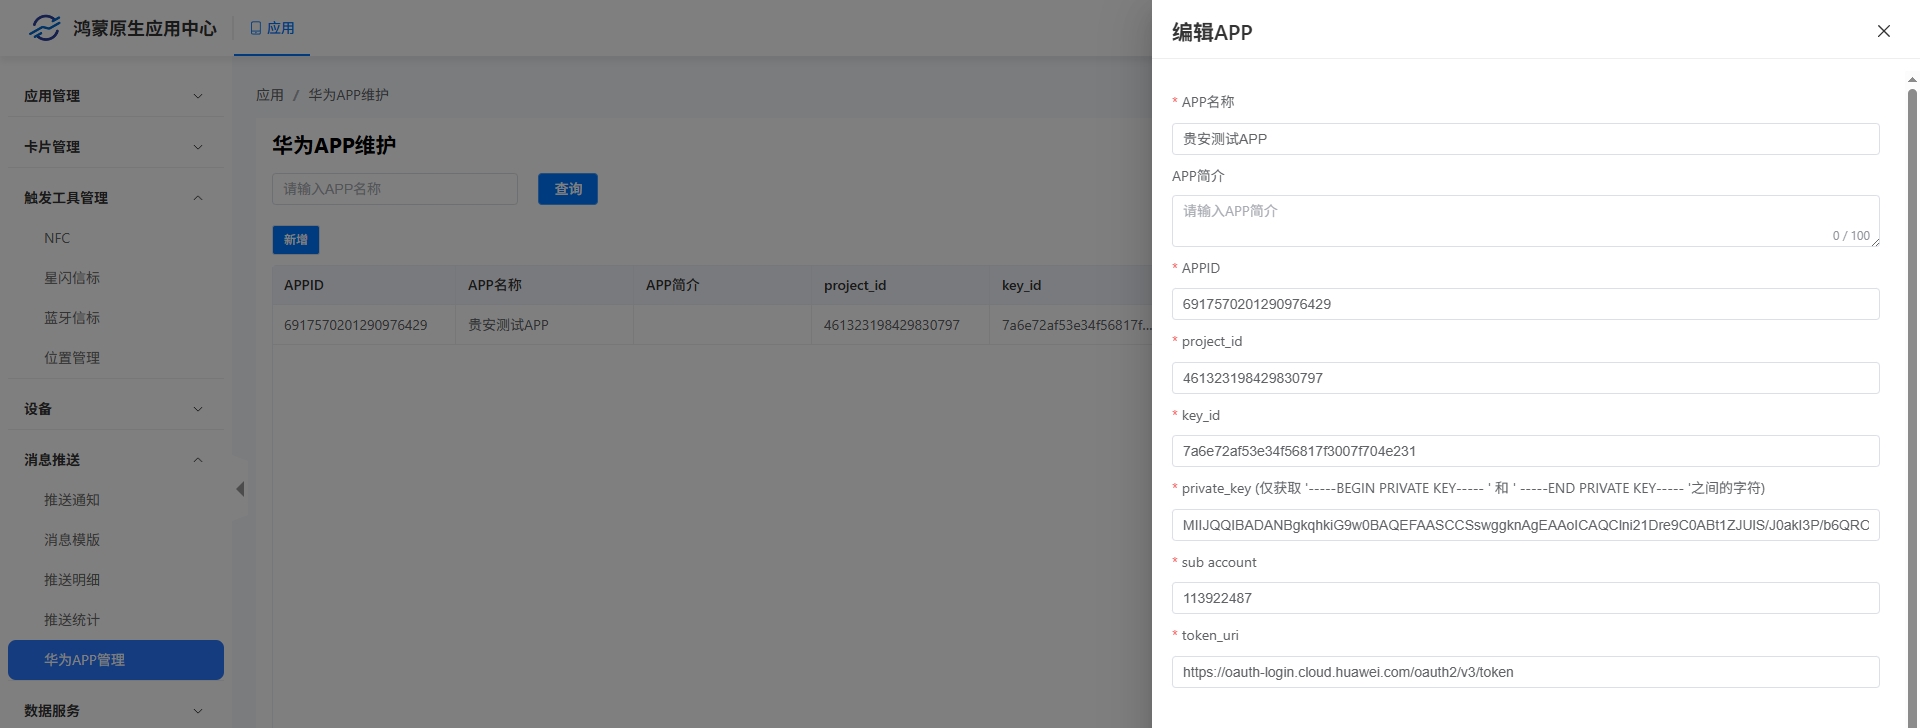Collapse the sidebar using the arrow handle

click(240, 489)
